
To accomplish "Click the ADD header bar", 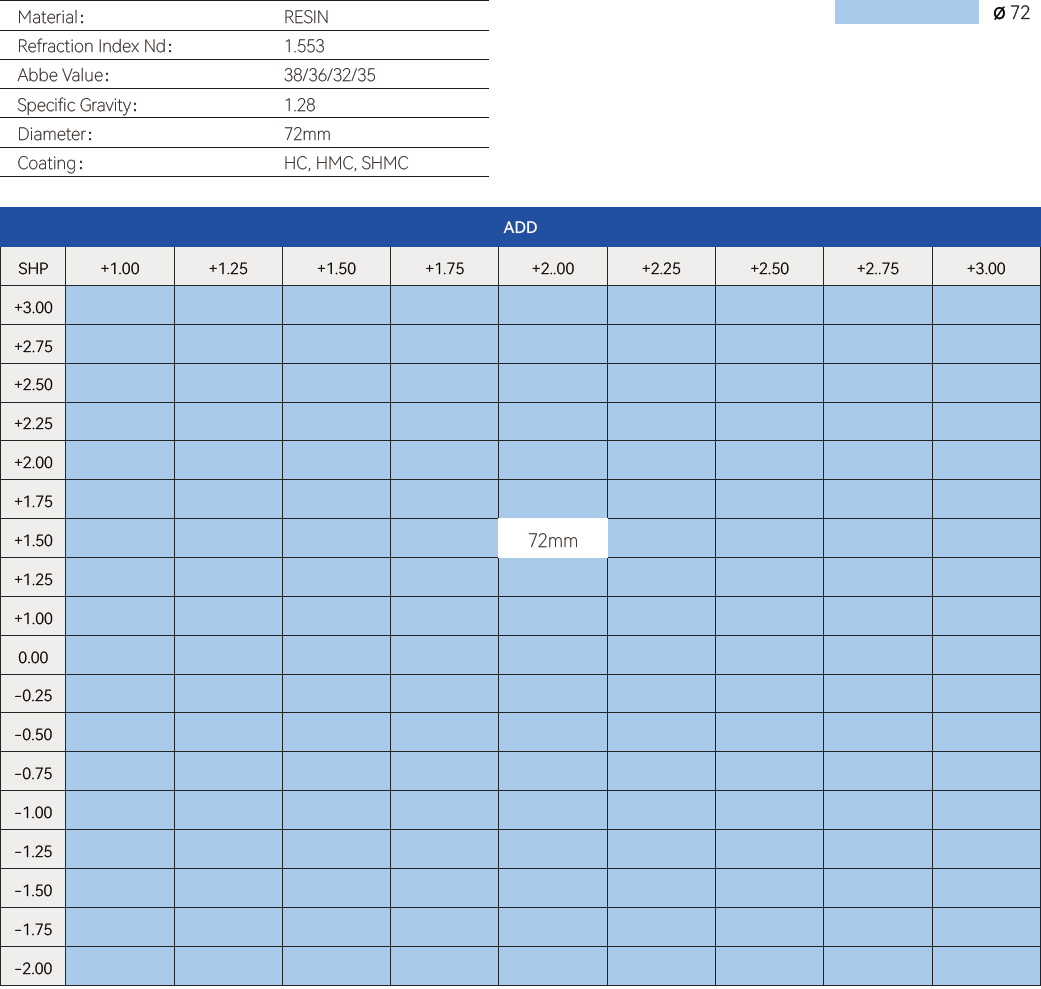I will pyautogui.click(x=520, y=227).
